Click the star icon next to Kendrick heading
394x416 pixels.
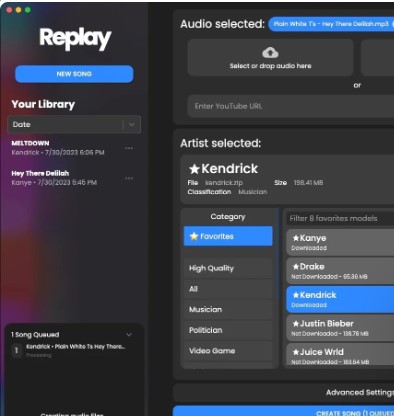tap(194, 169)
